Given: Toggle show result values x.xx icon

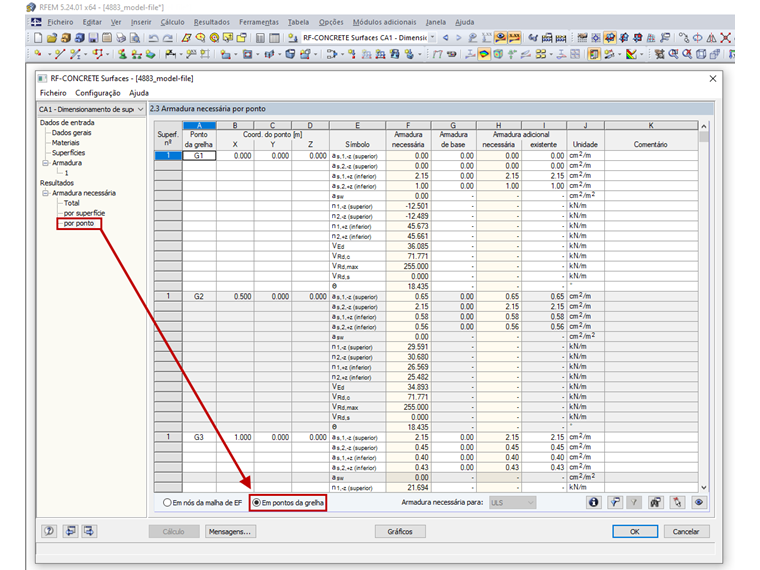Looking at the screenshot, I should [514, 37].
